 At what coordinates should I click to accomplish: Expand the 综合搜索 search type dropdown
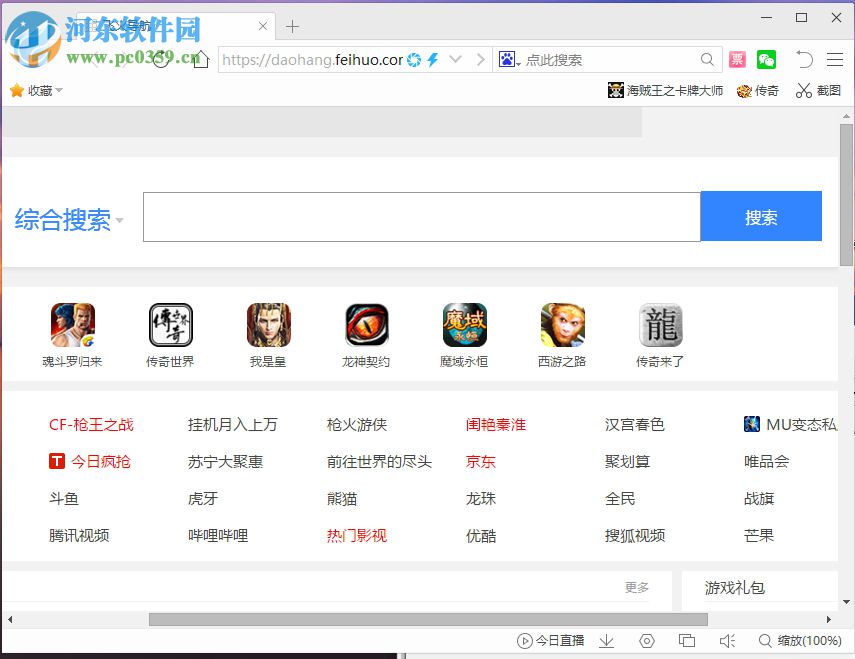(120, 221)
